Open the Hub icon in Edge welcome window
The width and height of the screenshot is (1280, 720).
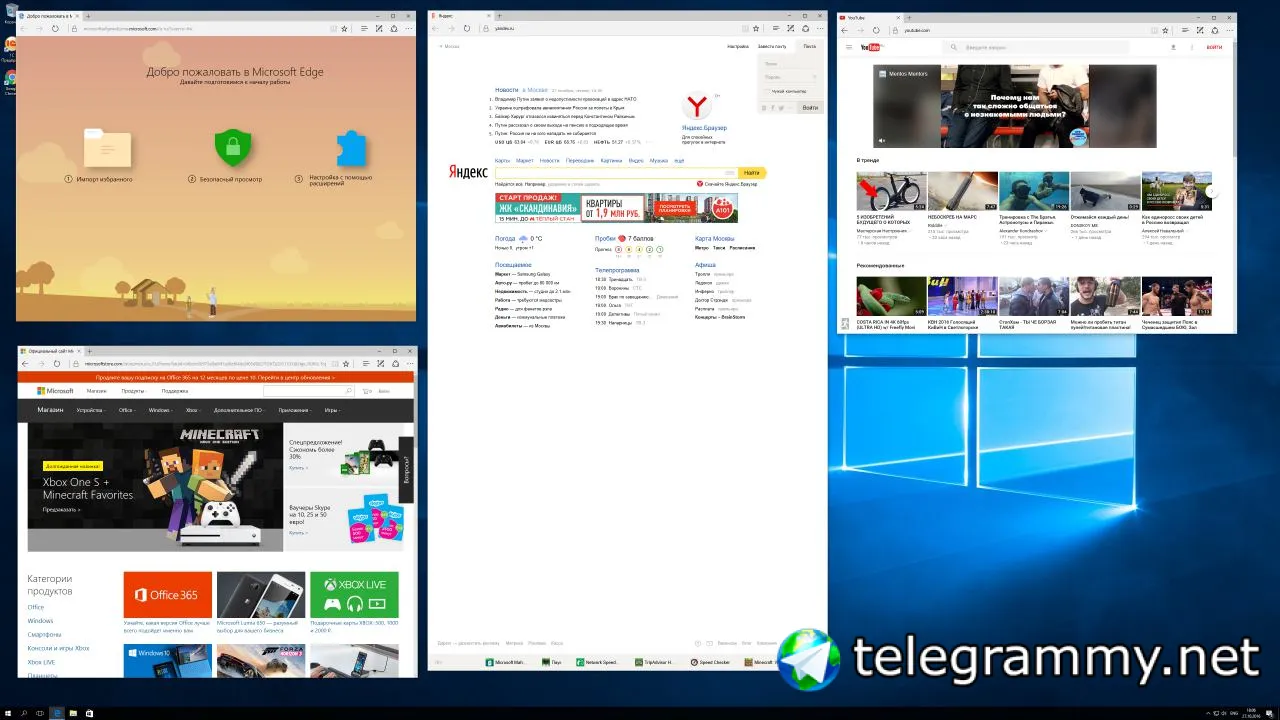tap(365, 29)
